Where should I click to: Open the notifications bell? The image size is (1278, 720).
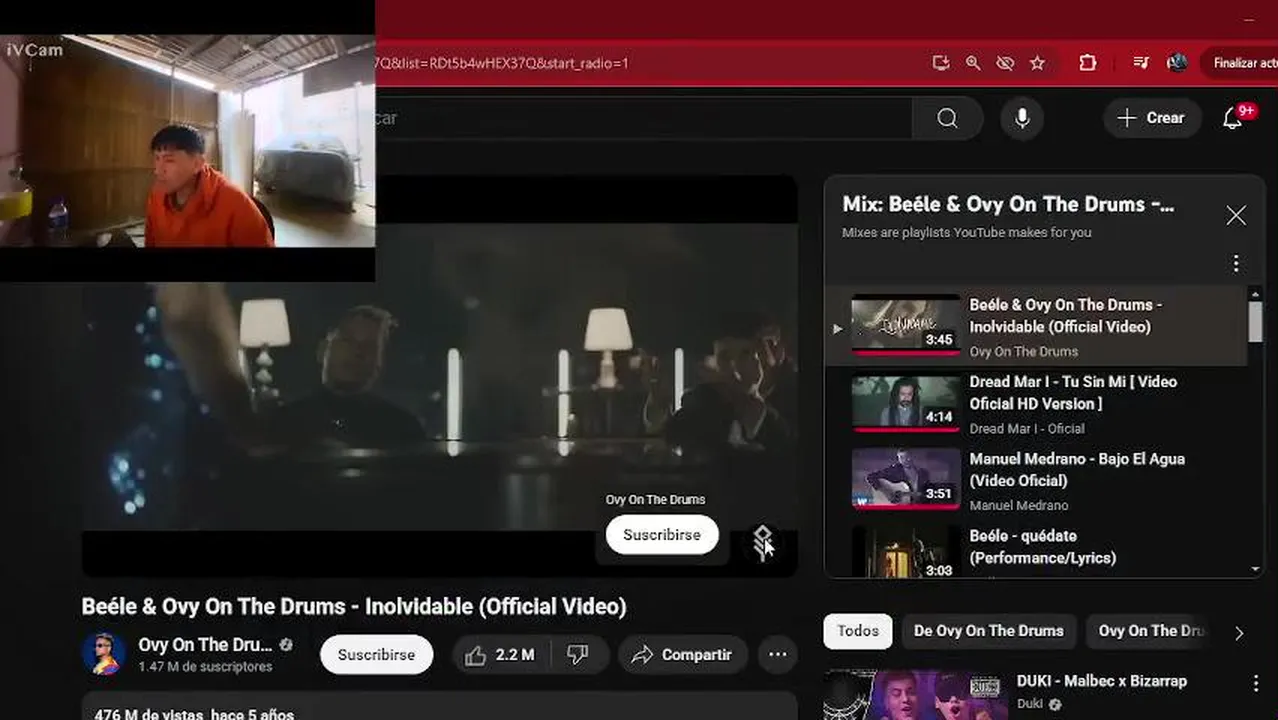[1233, 118]
